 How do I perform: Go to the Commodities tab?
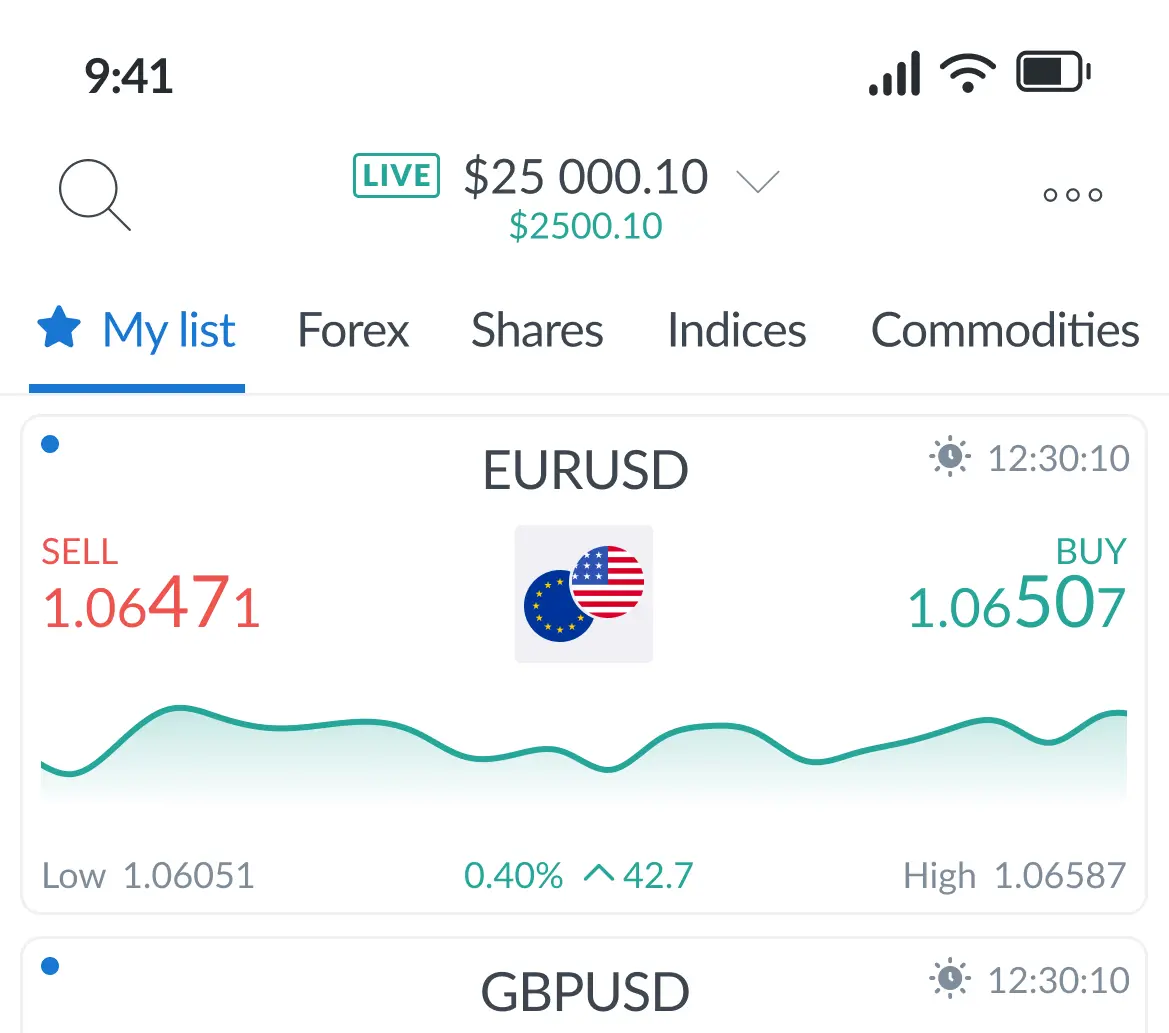[x=1004, y=330]
